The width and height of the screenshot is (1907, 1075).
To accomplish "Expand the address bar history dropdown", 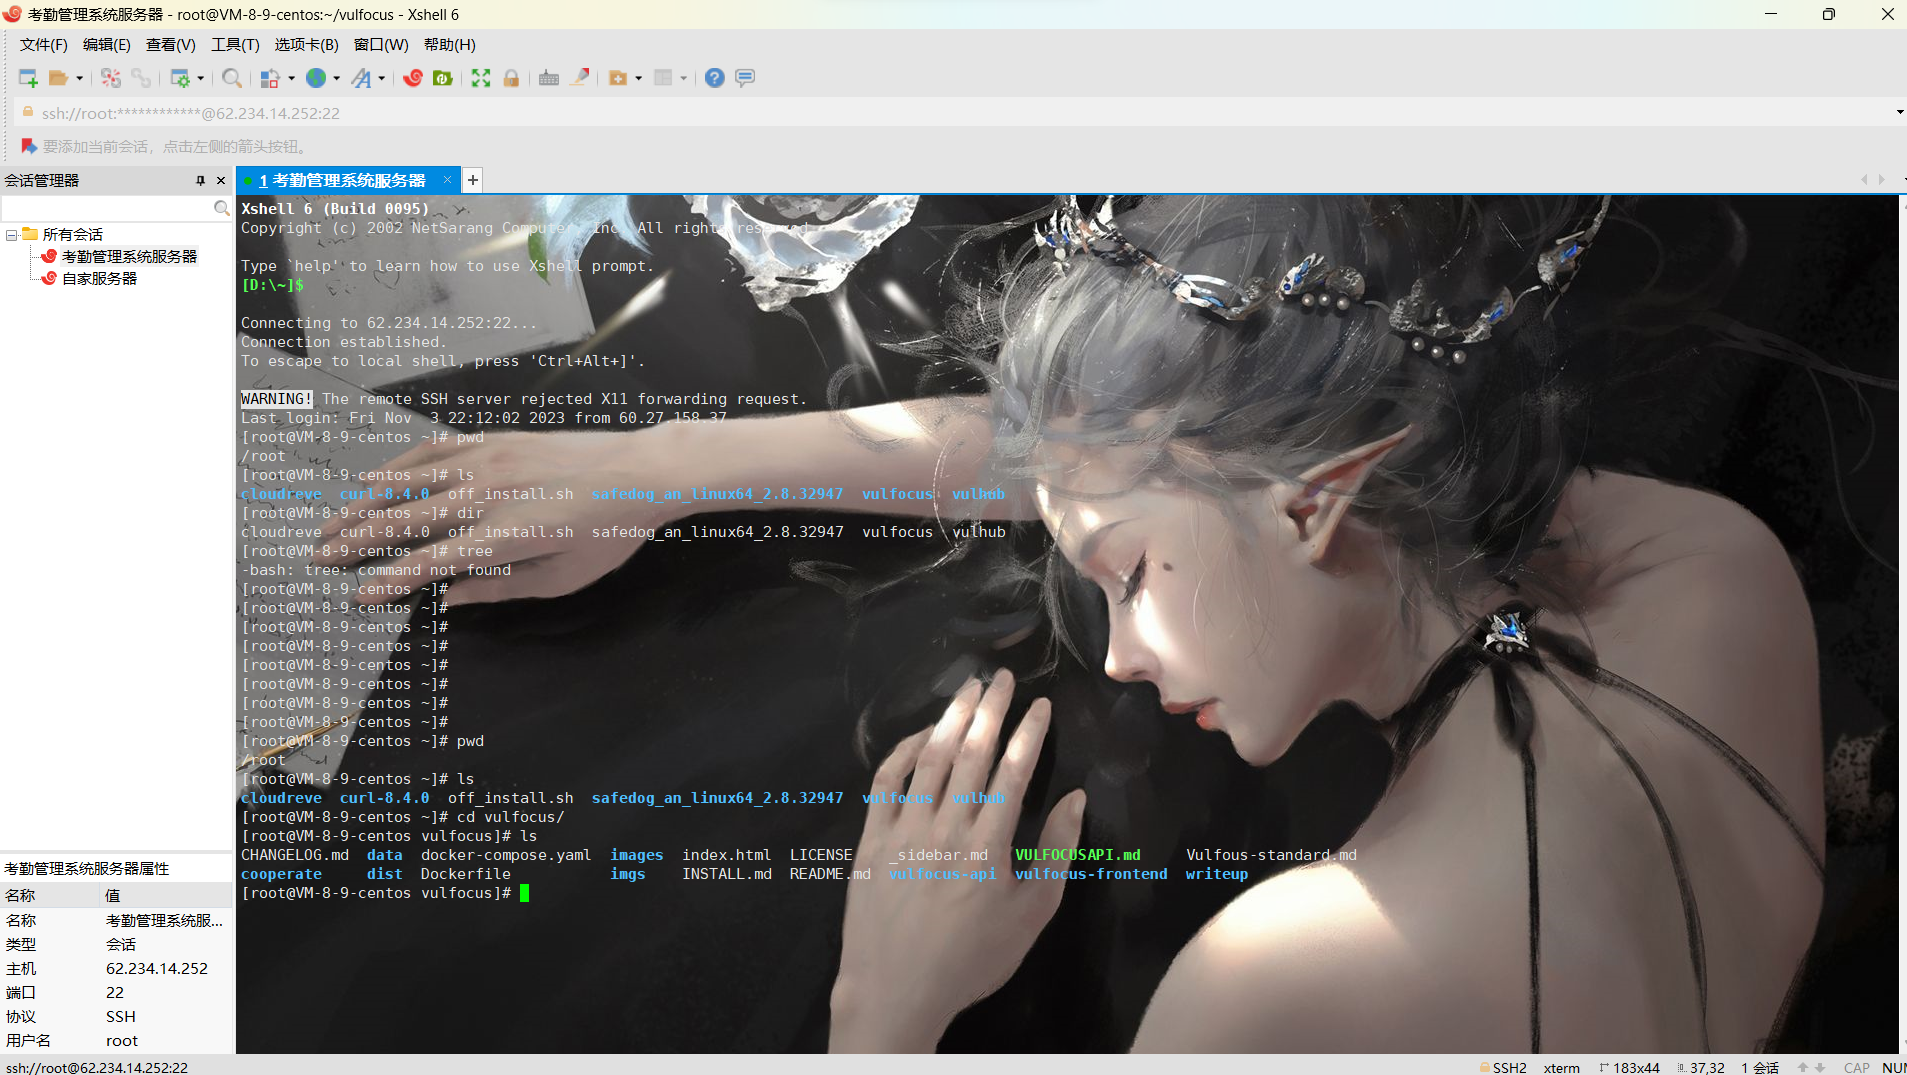I will (x=1899, y=112).
